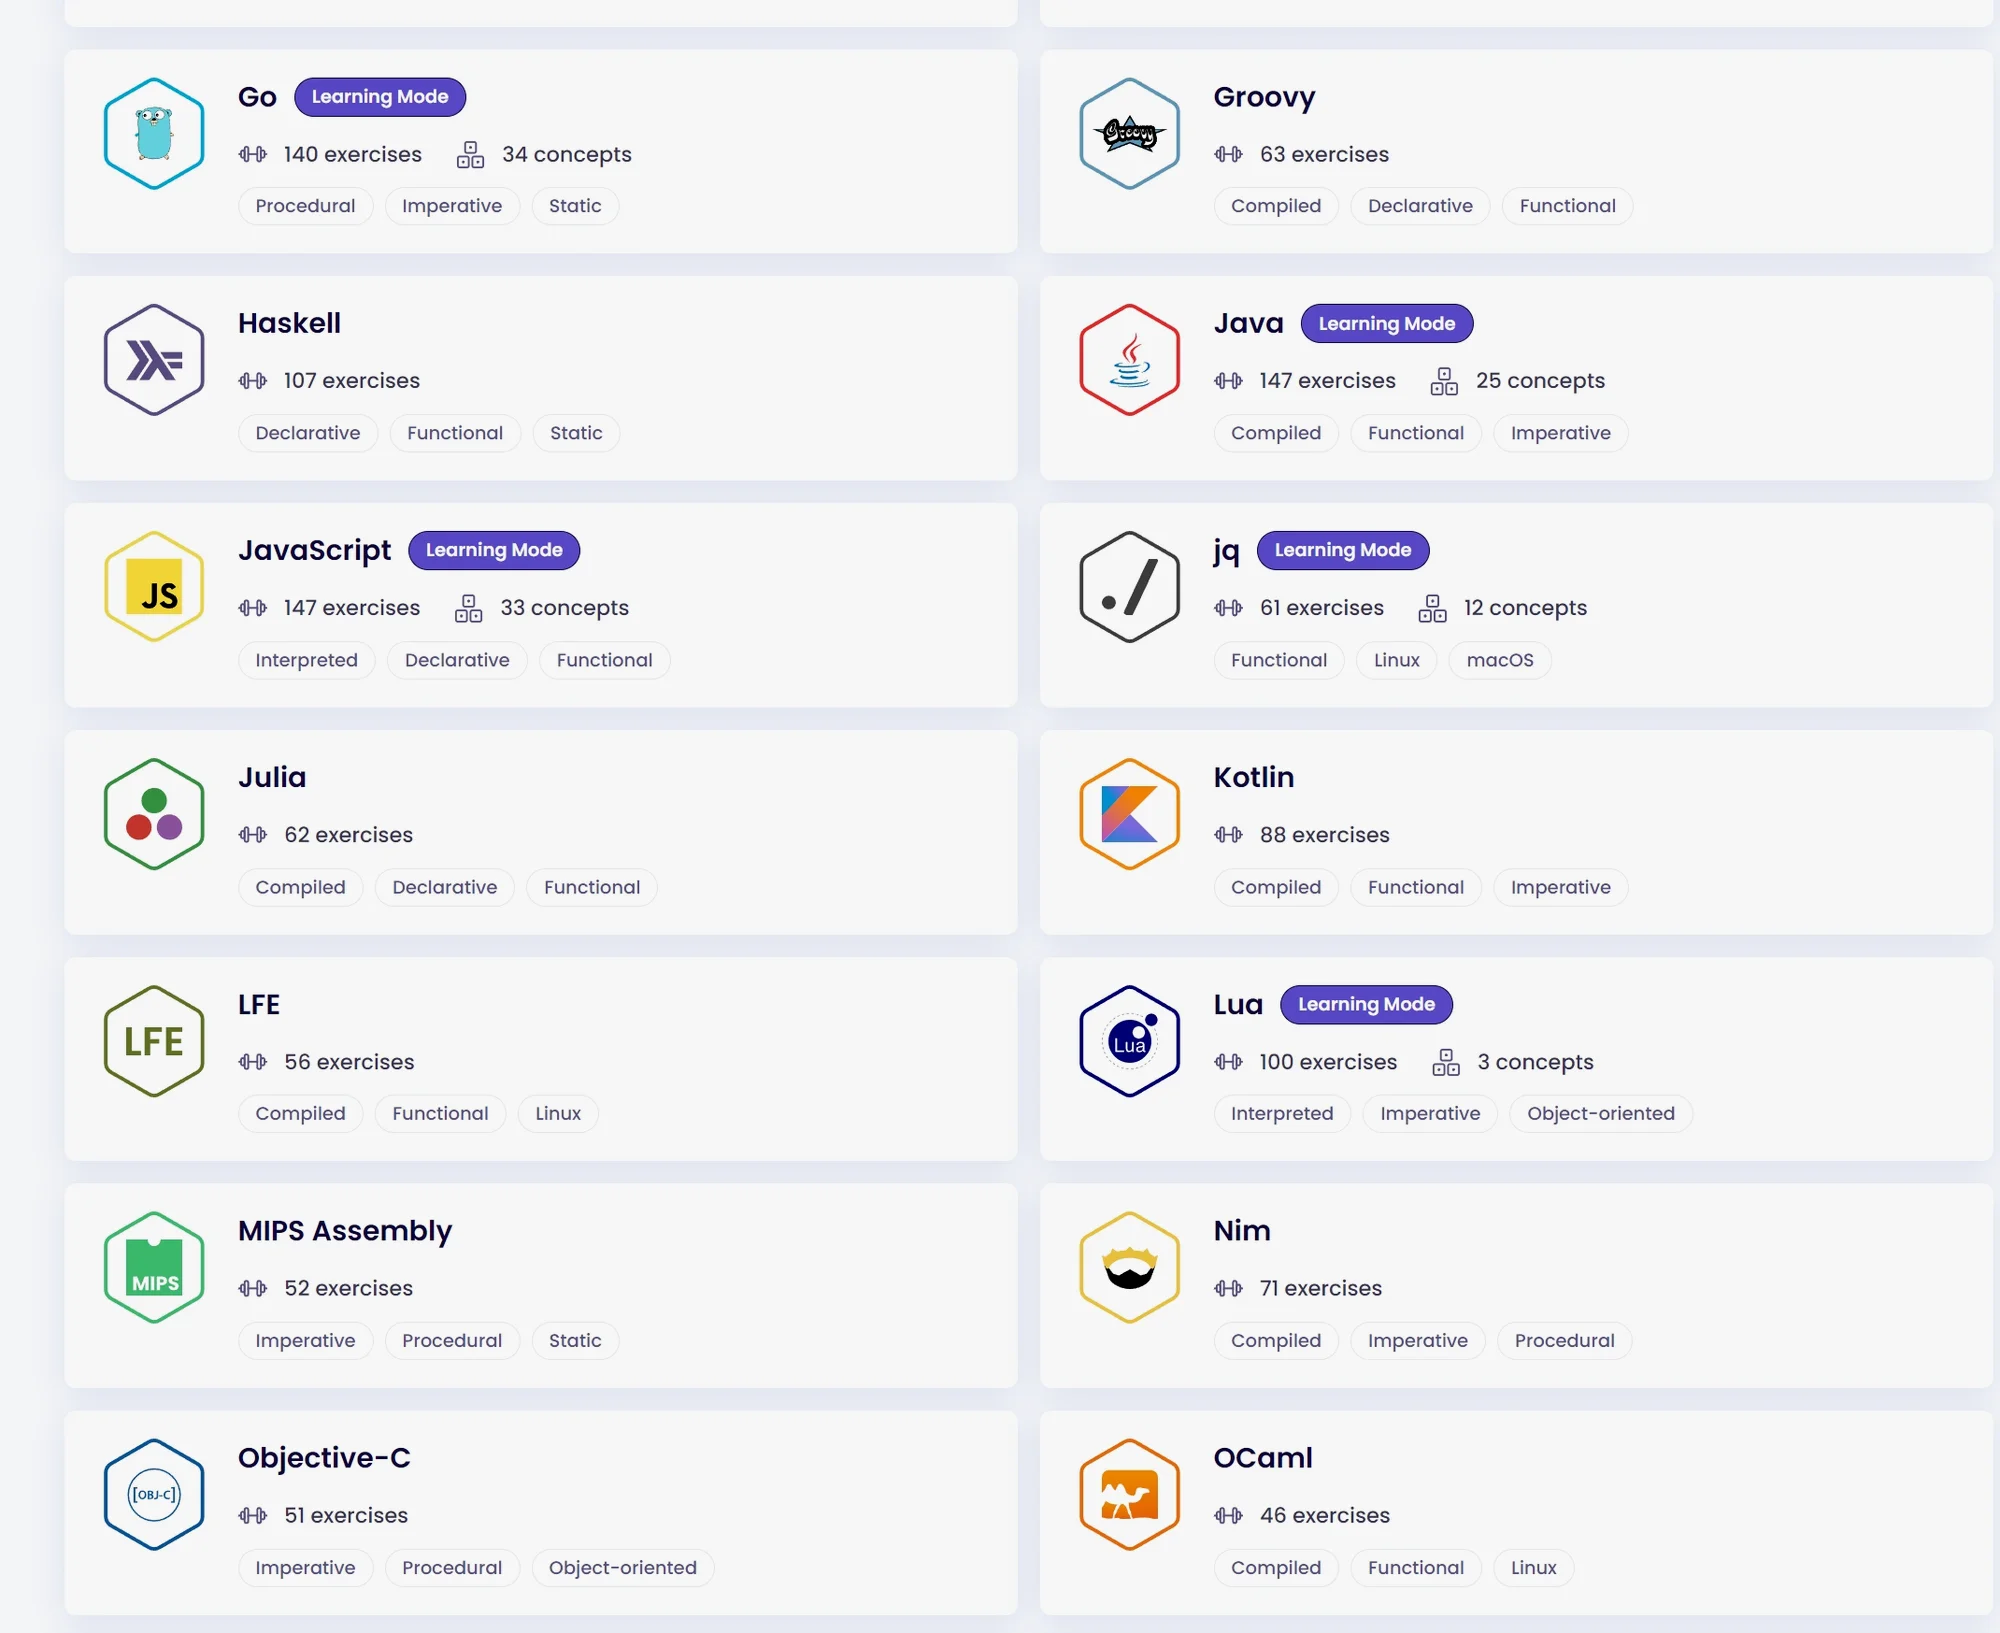The width and height of the screenshot is (2000, 1633).
Task: Click the Learning Mode badge next to Go
Action: tap(380, 97)
